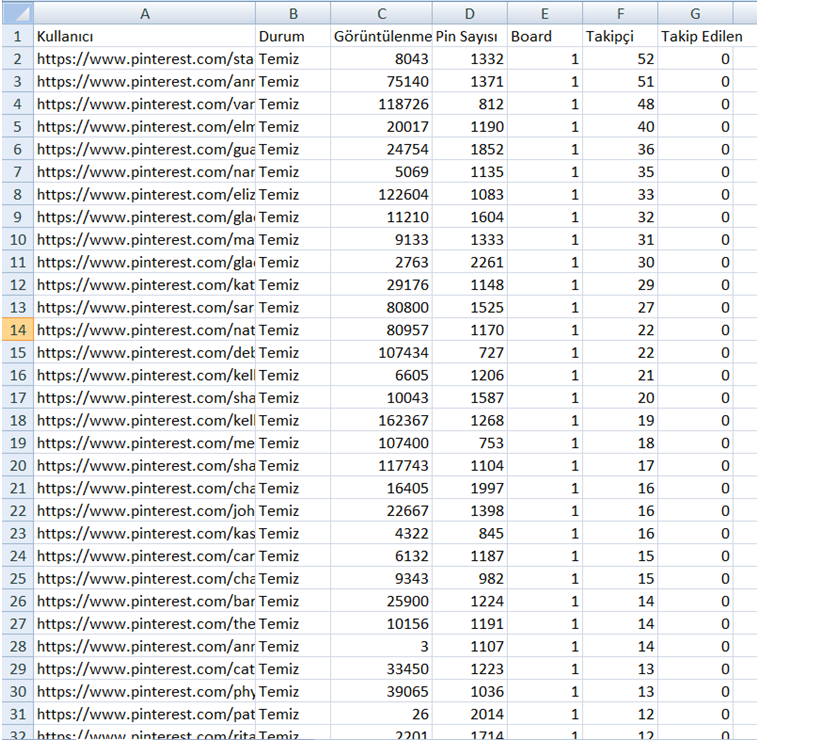820x743 pixels.
Task: Click the Pin Sayısı header cell
Action: click(x=470, y=37)
